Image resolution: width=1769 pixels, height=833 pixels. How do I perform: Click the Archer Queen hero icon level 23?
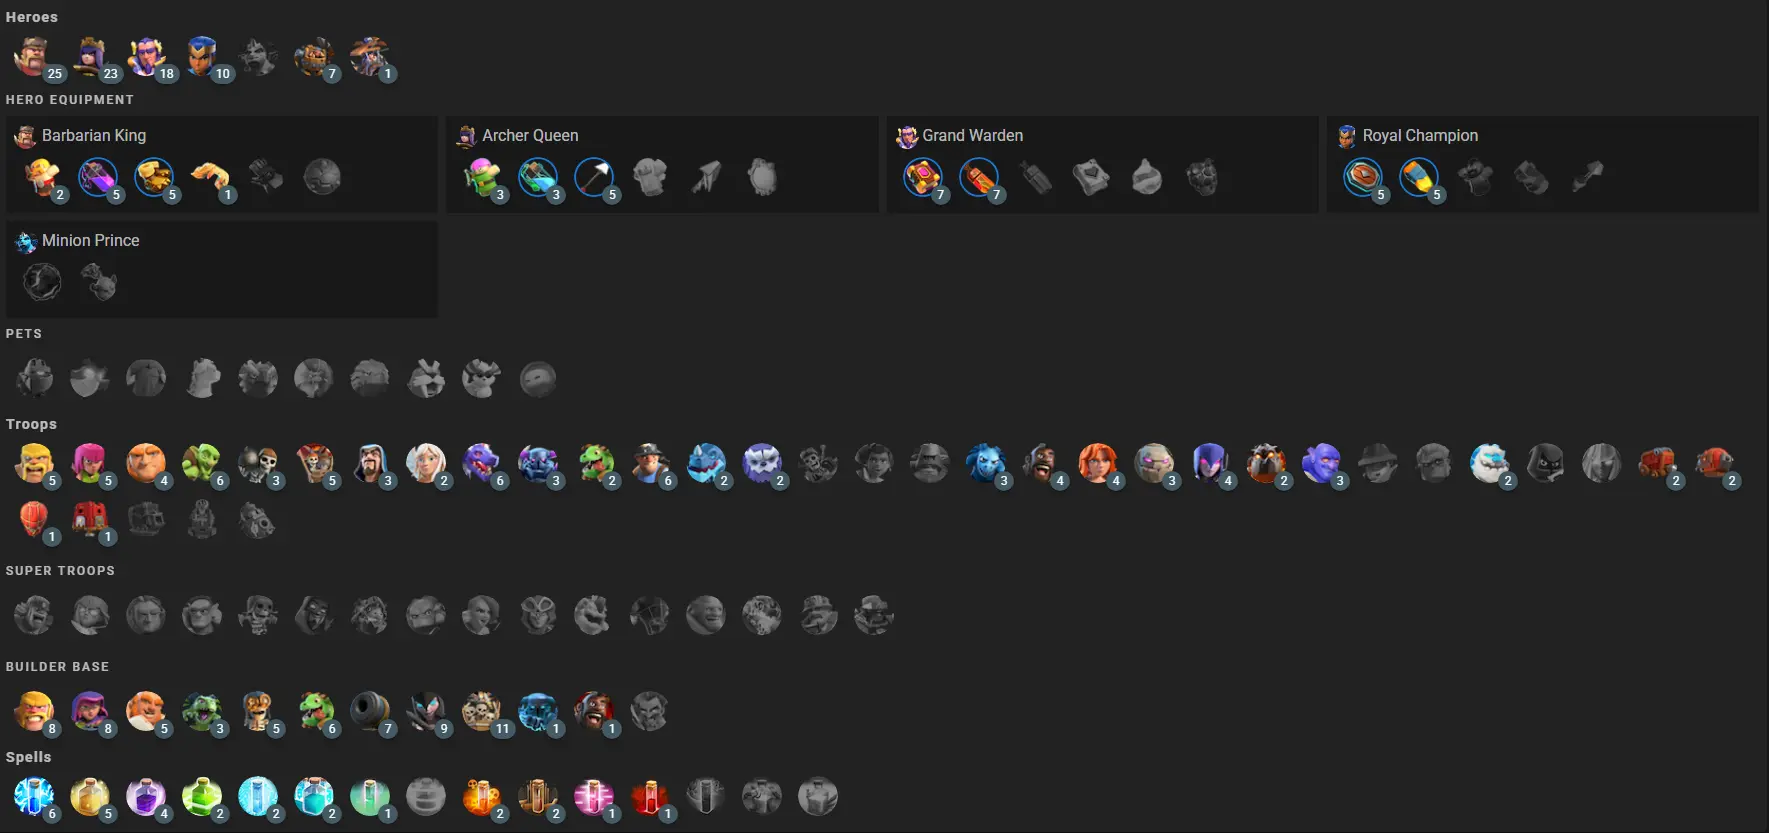coord(90,57)
